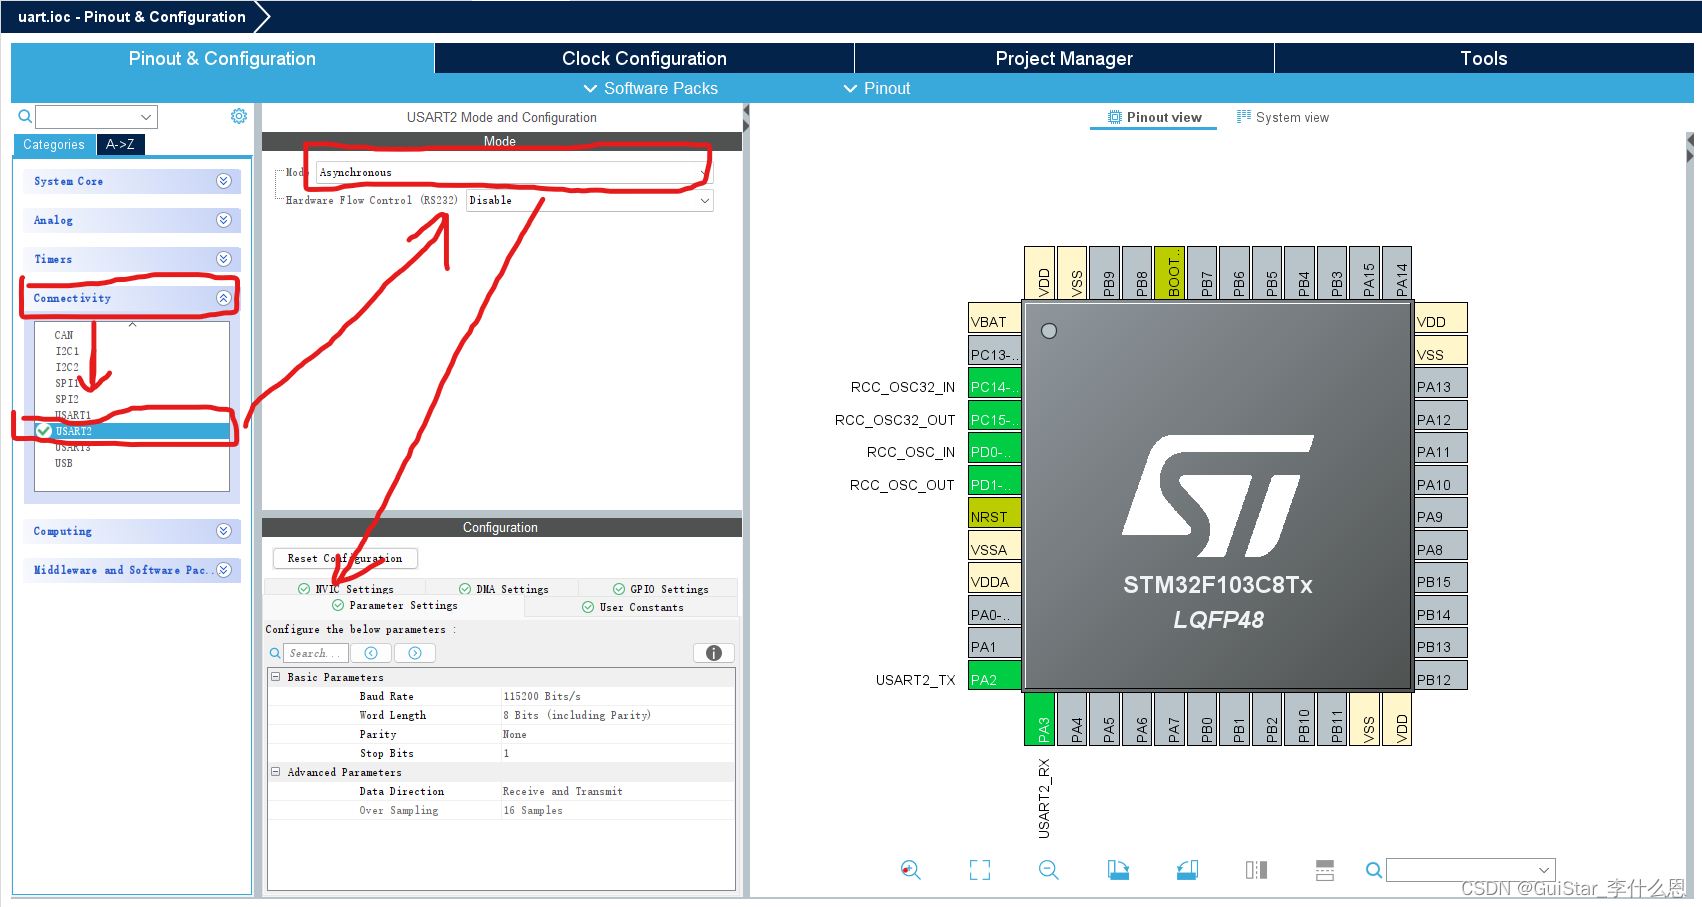Open the DMA Settings tab
1702x907 pixels.
coord(504,589)
